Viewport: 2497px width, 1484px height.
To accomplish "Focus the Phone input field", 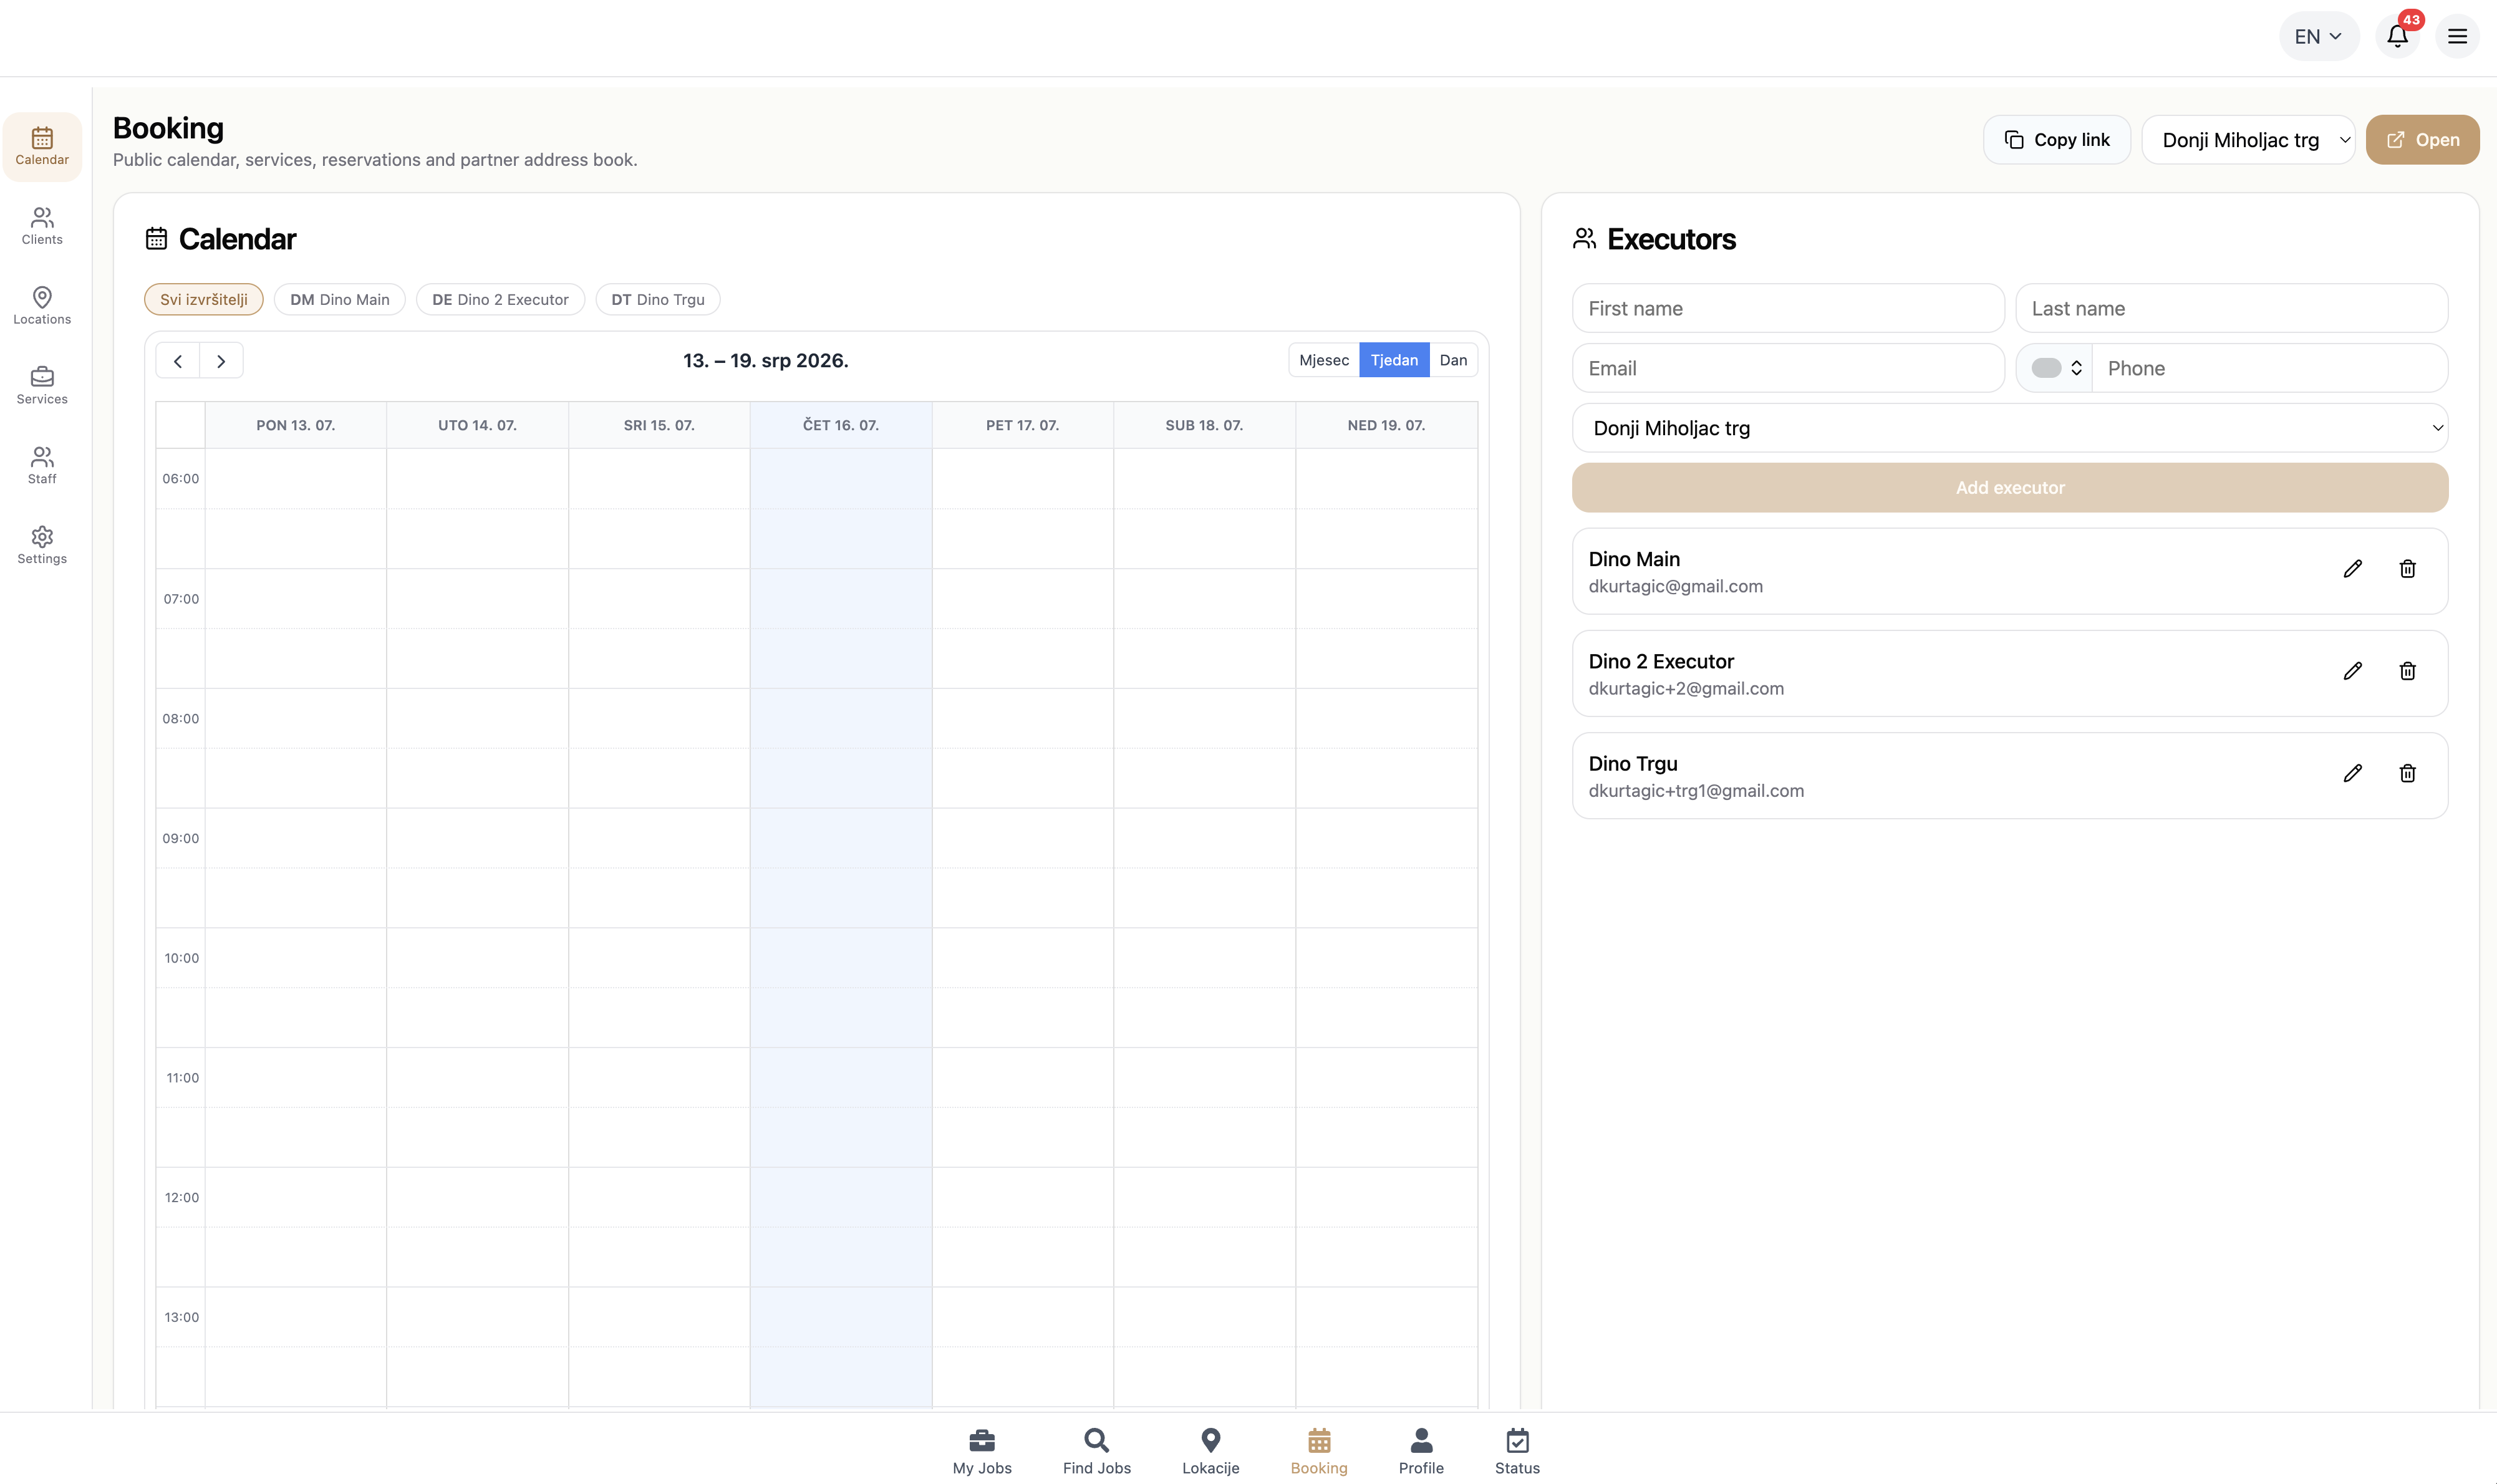I will coord(2270,369).
